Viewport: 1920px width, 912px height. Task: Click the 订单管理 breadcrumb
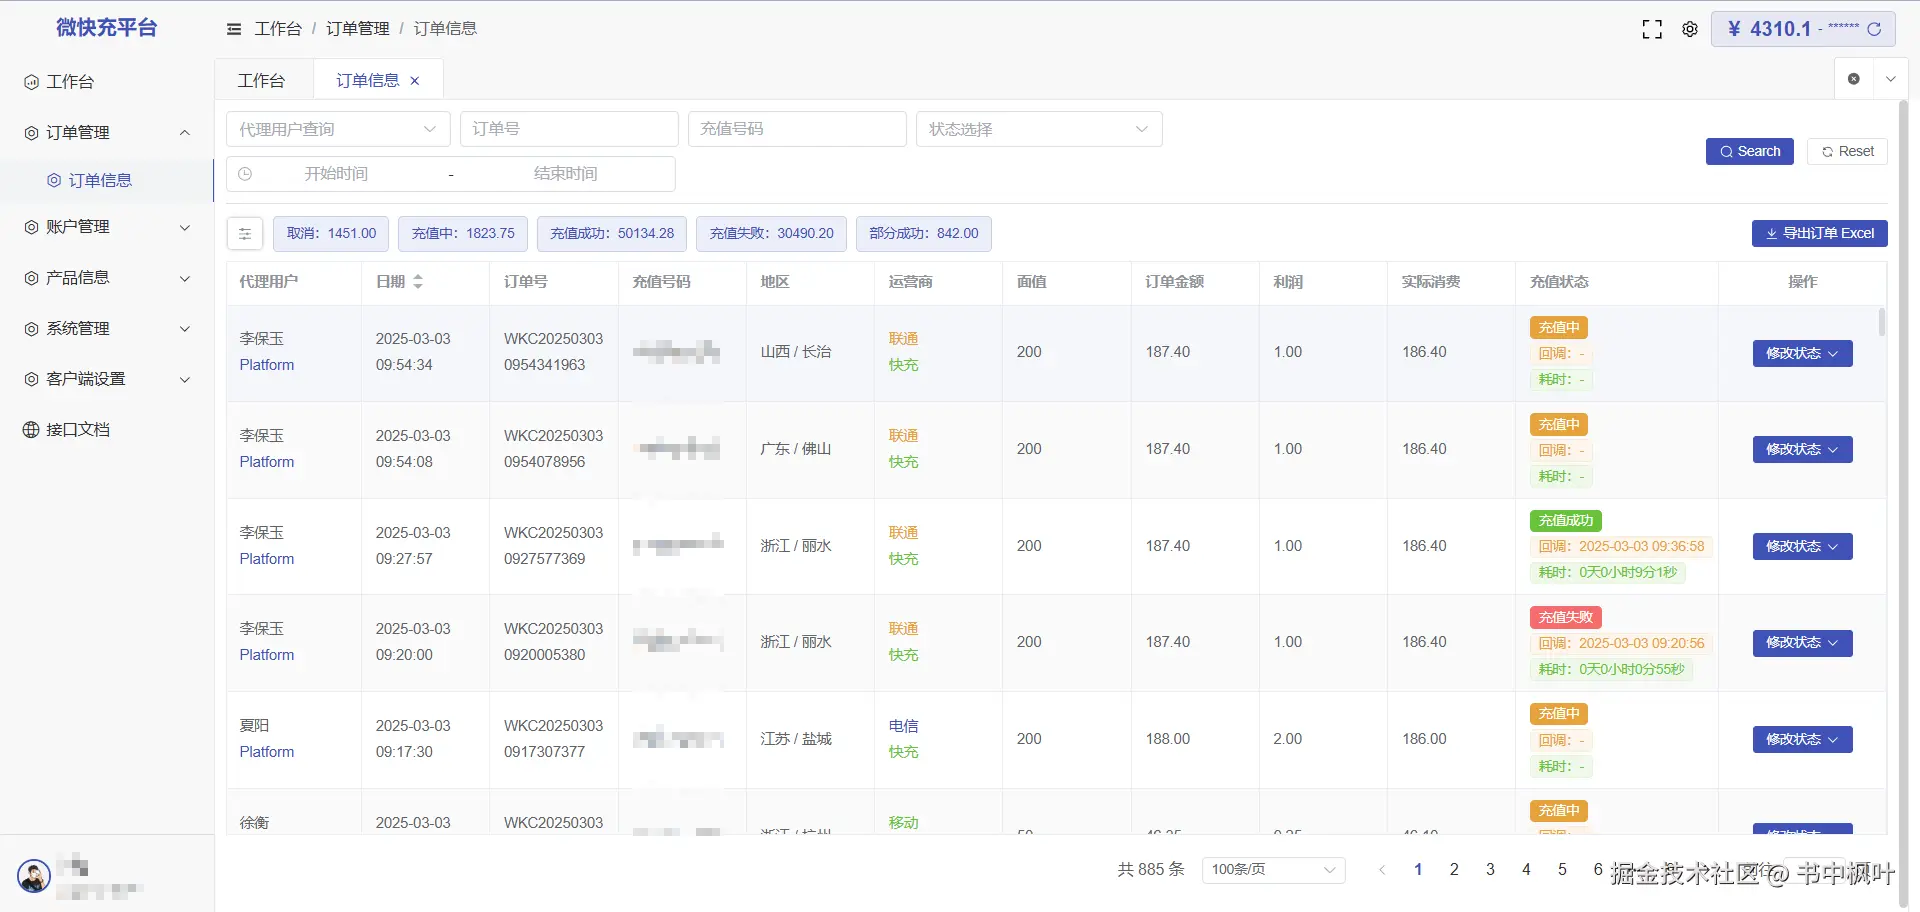point(358,29)
